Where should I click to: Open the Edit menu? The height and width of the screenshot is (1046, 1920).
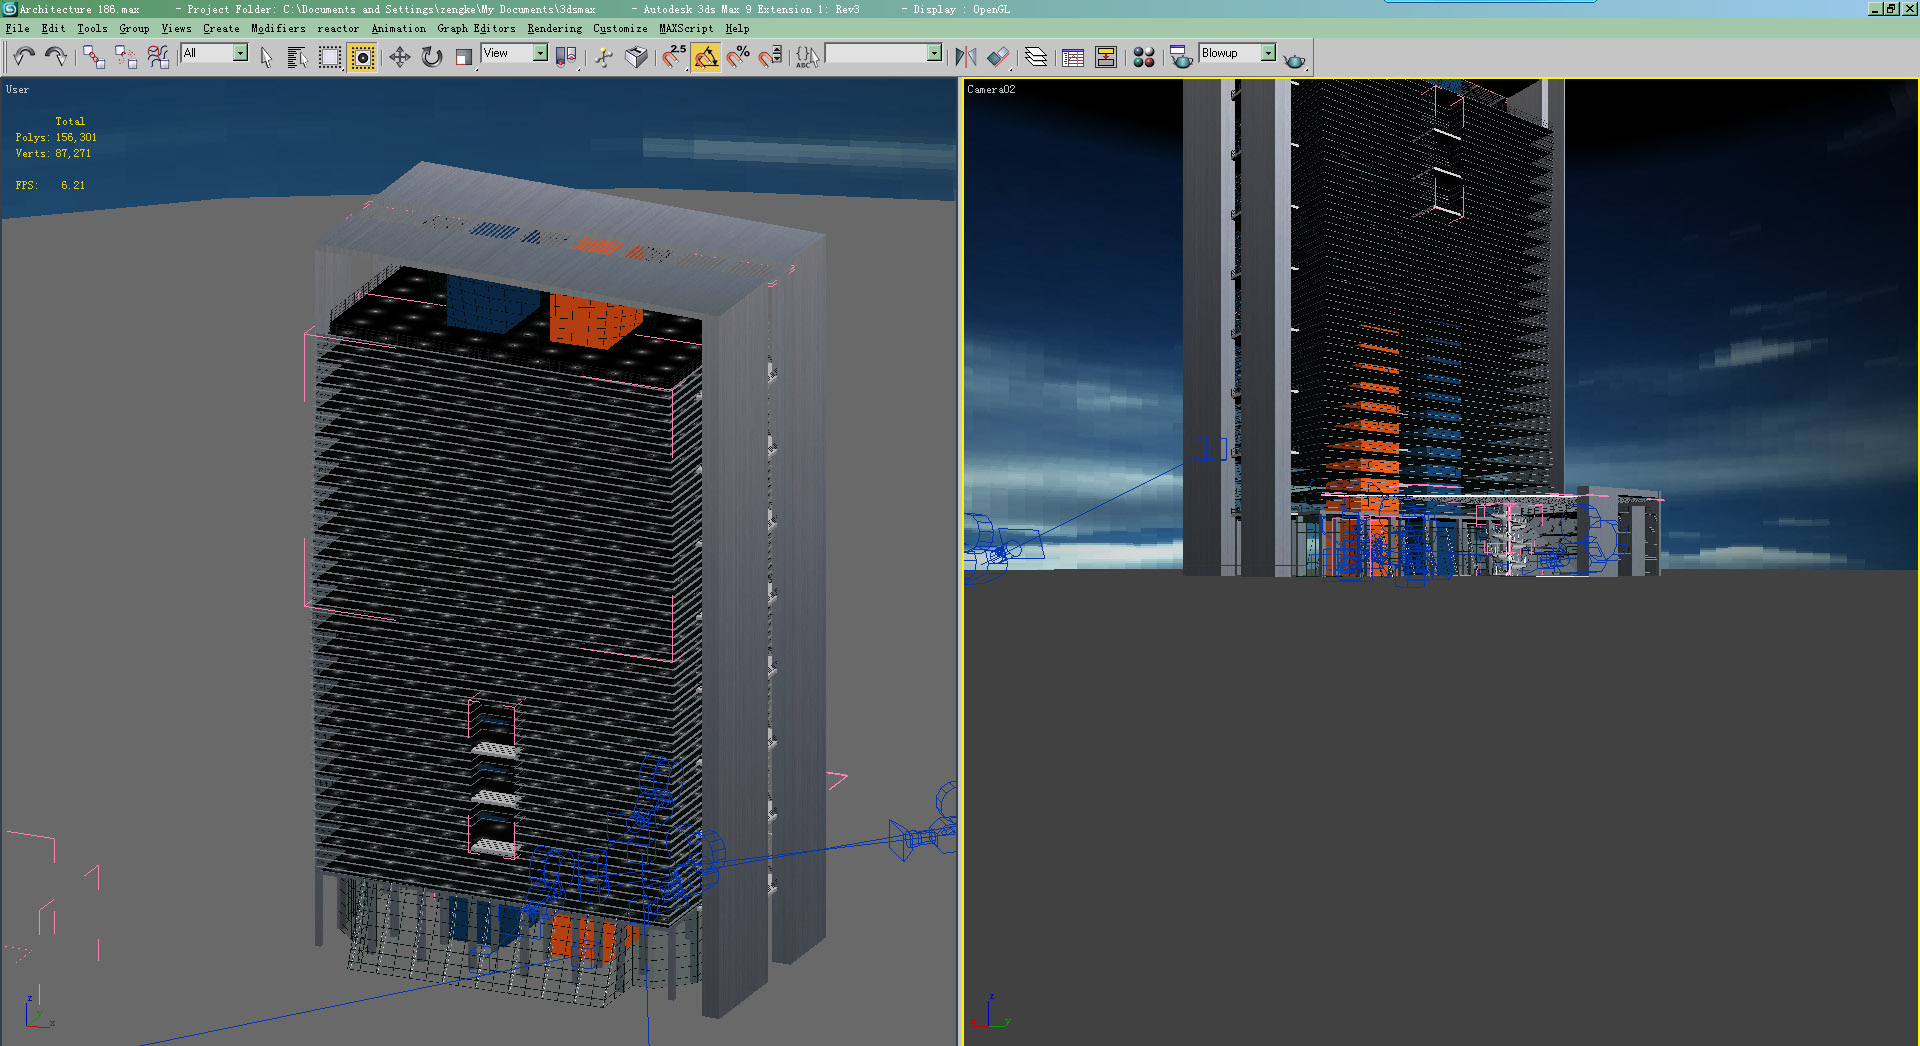[x=53, y=28]
